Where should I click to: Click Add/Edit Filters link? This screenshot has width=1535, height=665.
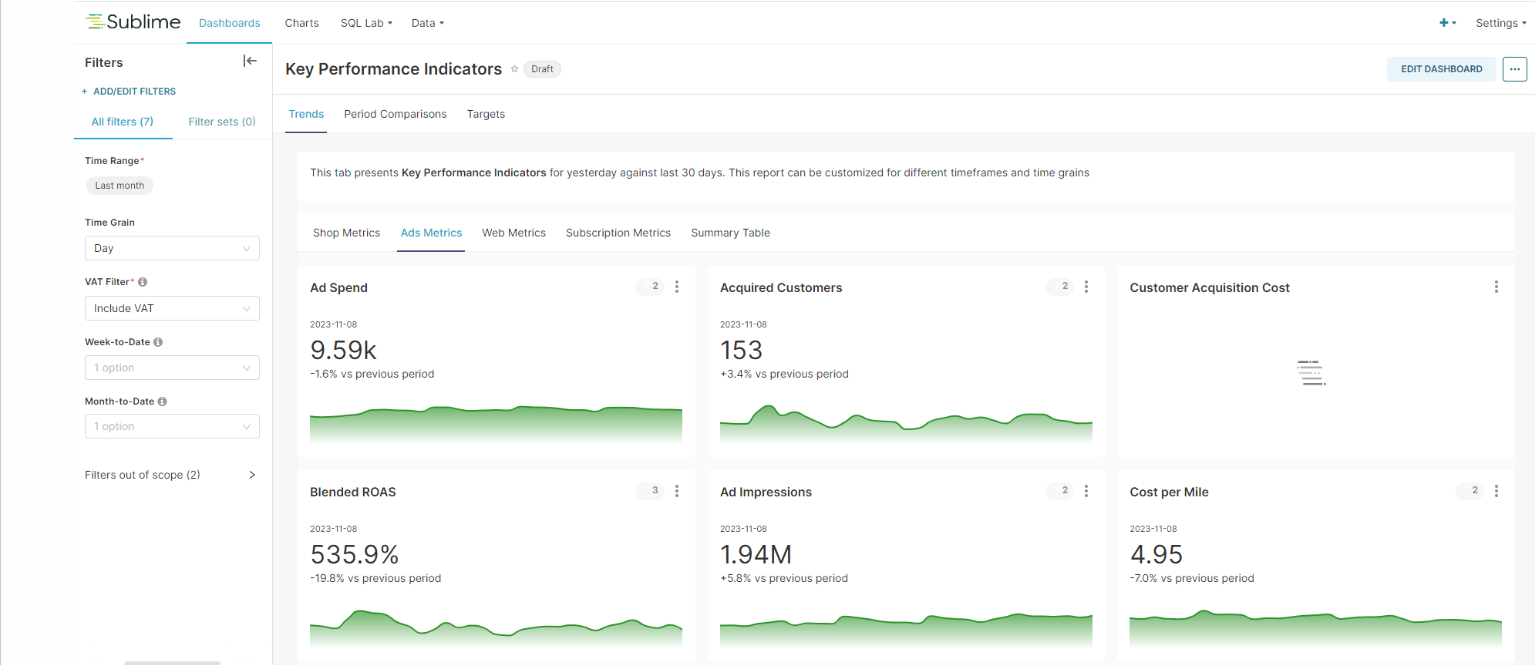tap(129, 91)
